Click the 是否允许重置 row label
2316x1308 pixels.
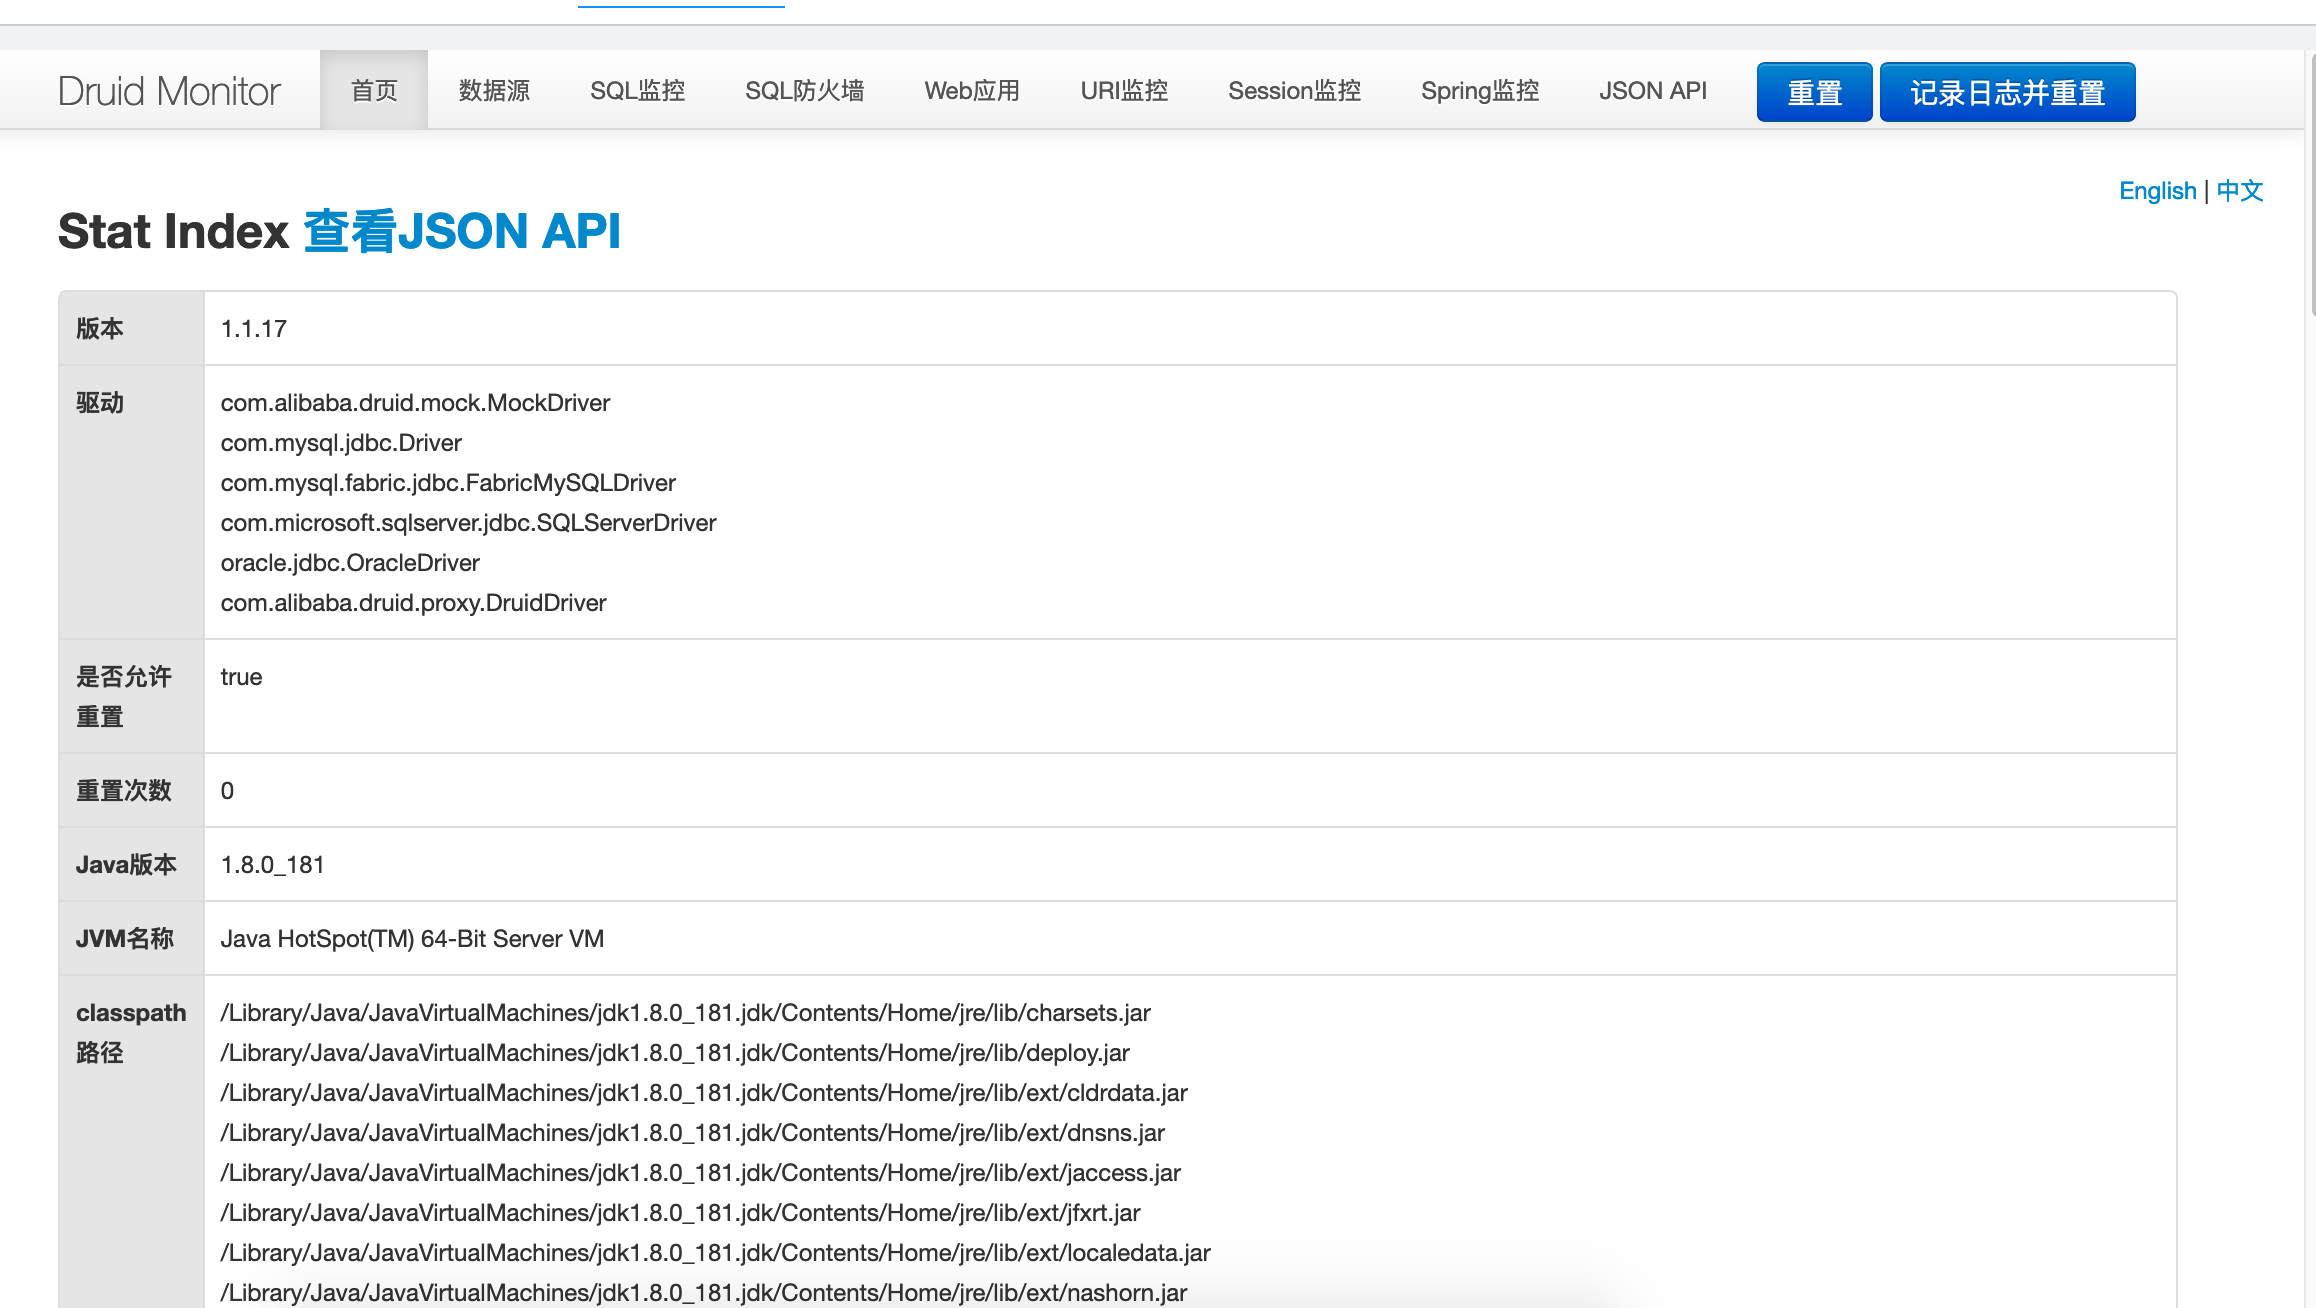[x=124, y=697]
